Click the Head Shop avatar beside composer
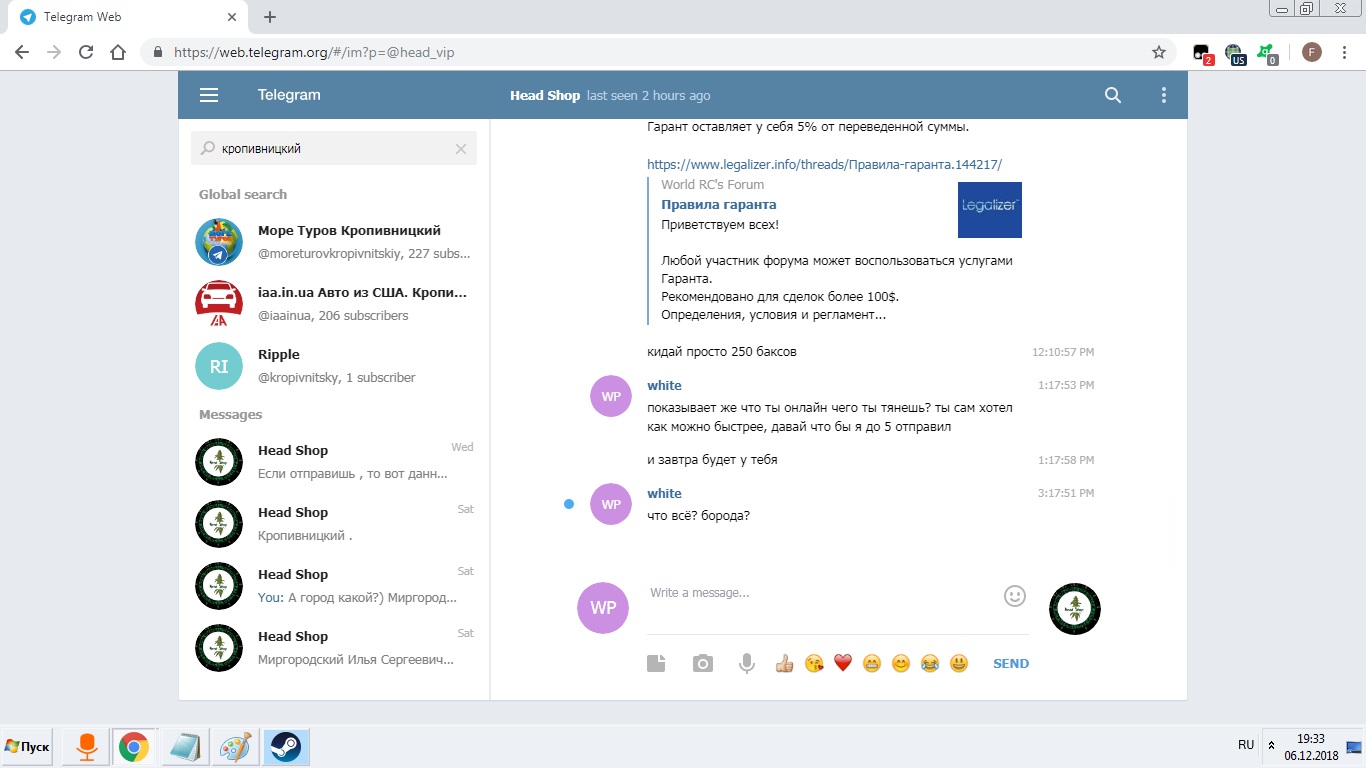Viewport: 1366px width, 768px height. 1075,608
